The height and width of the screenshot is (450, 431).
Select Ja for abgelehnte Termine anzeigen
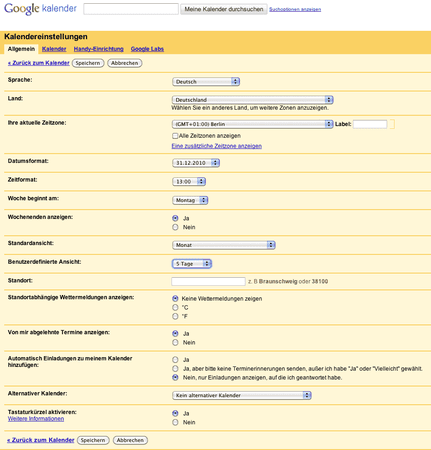[175, 333]
